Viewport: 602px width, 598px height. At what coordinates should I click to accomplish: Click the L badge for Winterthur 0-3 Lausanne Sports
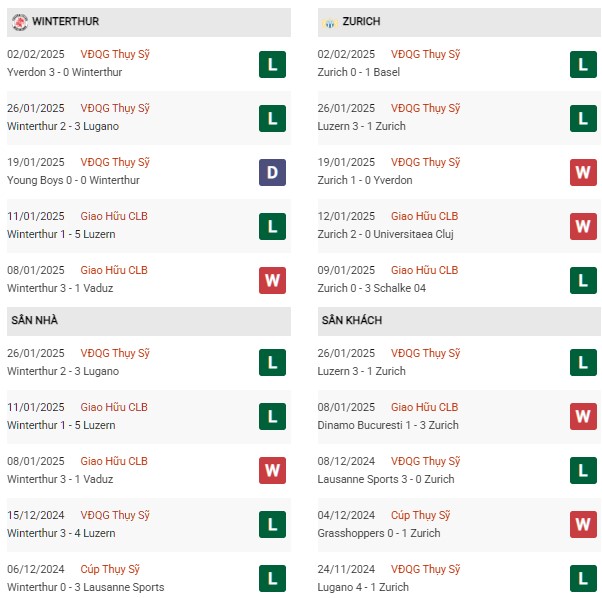tap(272, 578)
